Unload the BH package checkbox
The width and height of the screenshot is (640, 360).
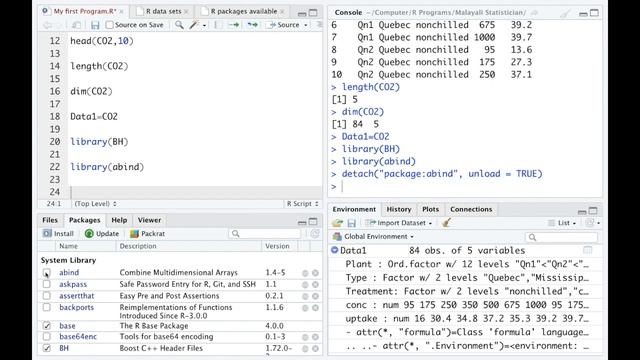click(47, 348)
